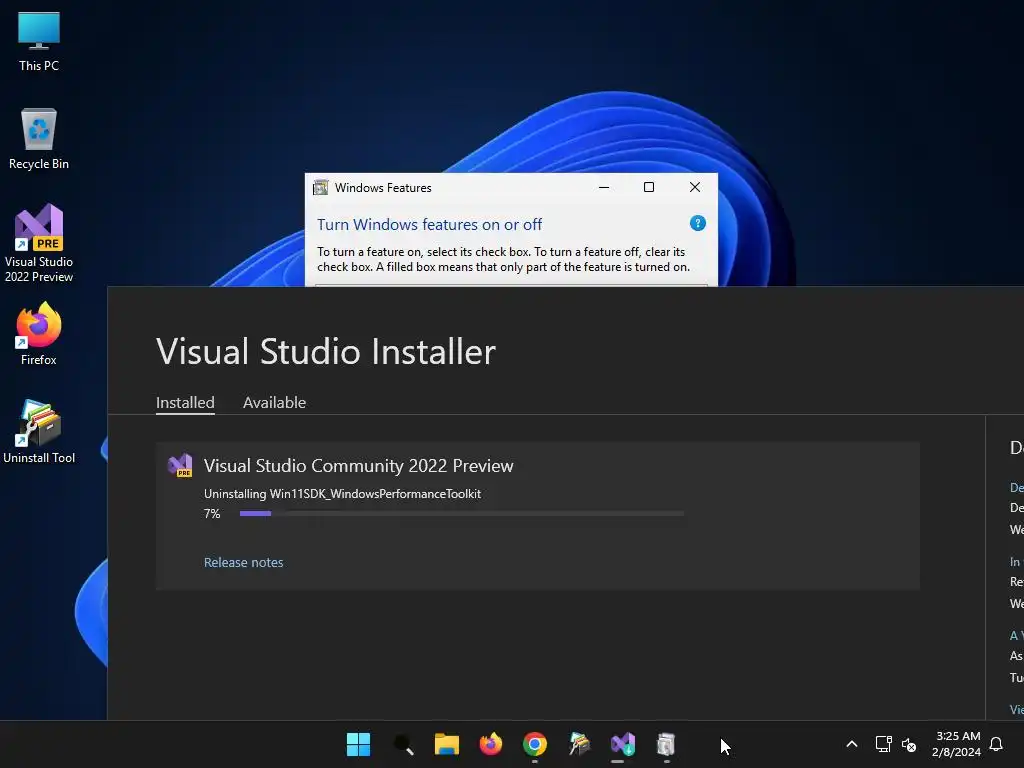This screenshot has width=1024, height=768.
Task: Click the Visual Studio Installer heading
Action: tap(326, 351)
